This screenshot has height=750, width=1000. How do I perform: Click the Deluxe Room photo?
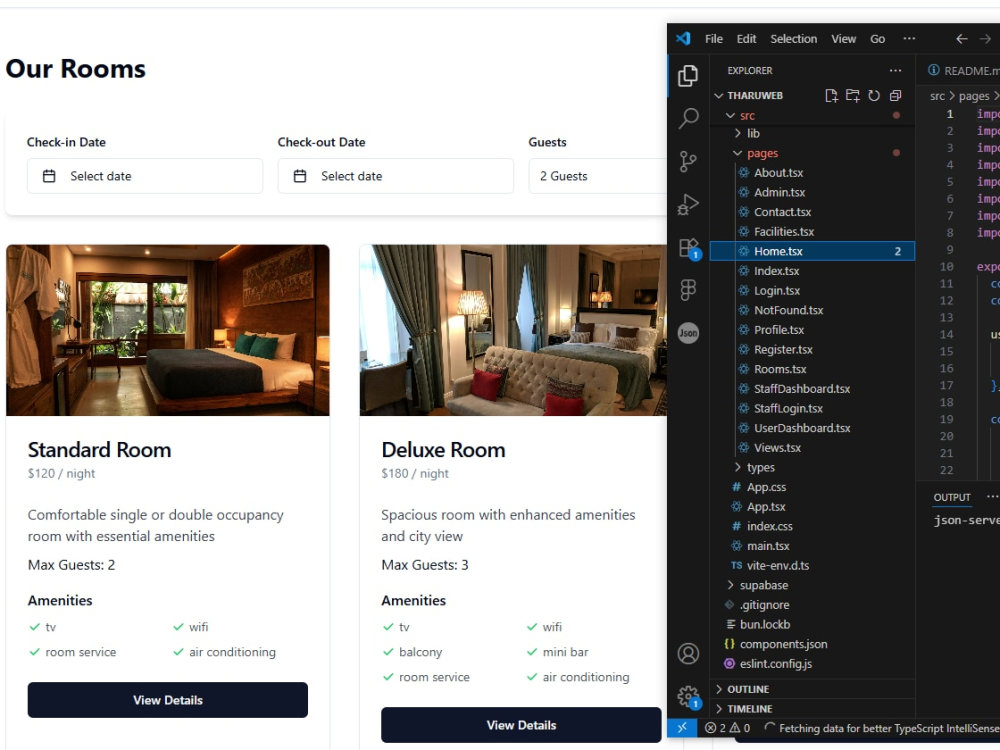(513, 330)
